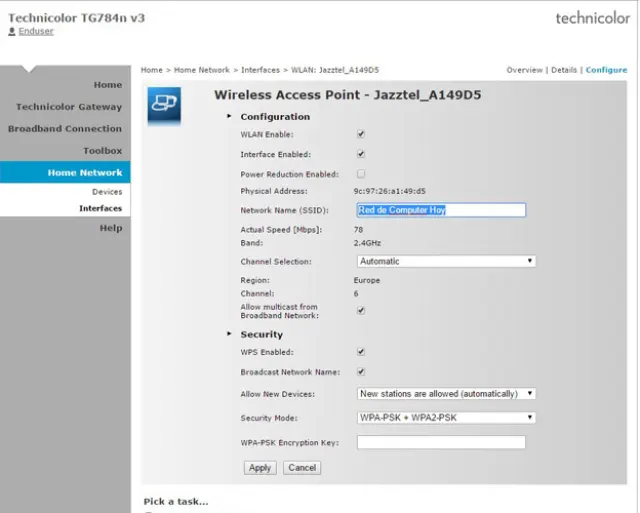
Task: Collapse the Security section arrow
Action: click(229, 335)
